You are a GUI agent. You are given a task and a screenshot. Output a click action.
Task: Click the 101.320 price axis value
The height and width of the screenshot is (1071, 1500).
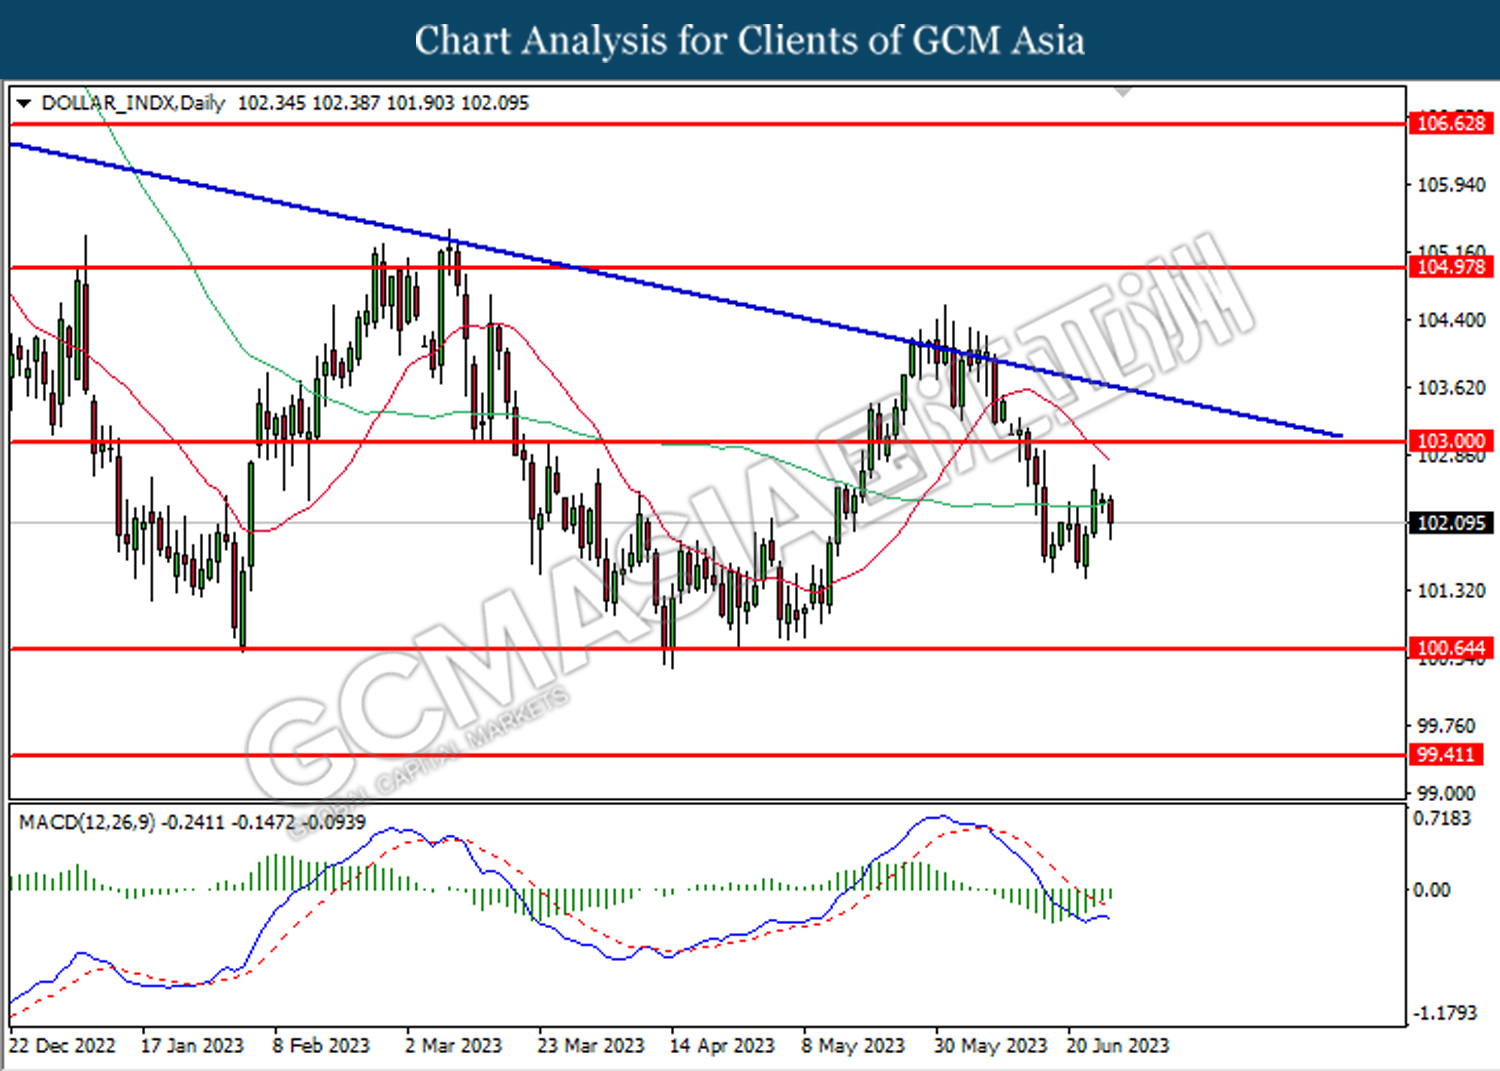click(x=1452, y=591)
